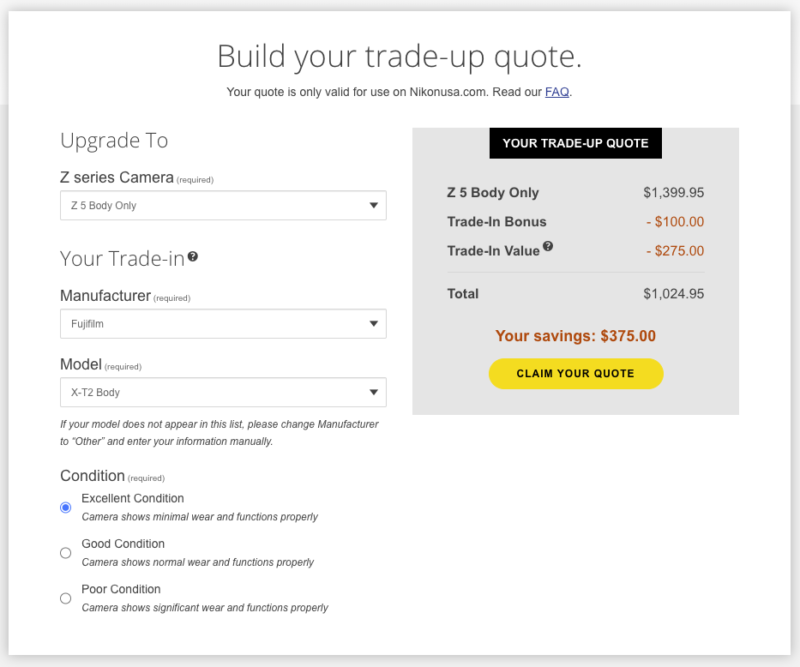
Task: Pick Poor Condition radio option
Action: [x=66, y=598]
